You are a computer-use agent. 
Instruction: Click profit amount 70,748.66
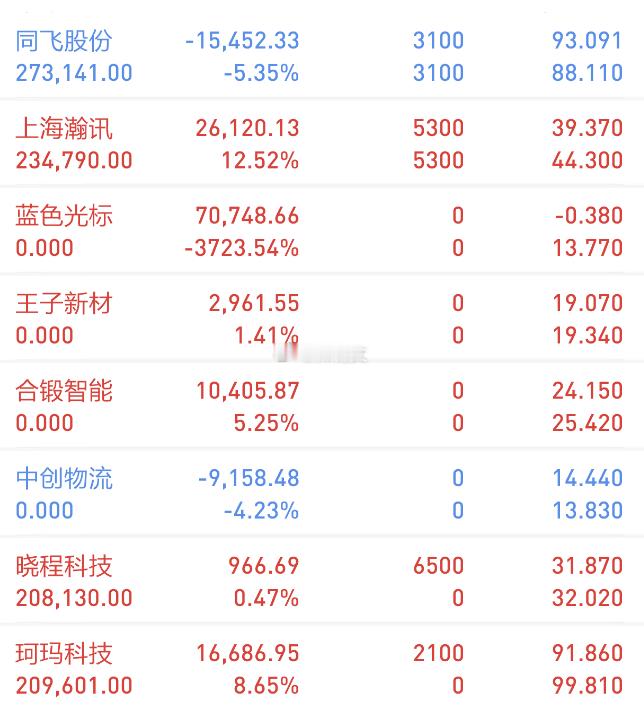(247, 216)
